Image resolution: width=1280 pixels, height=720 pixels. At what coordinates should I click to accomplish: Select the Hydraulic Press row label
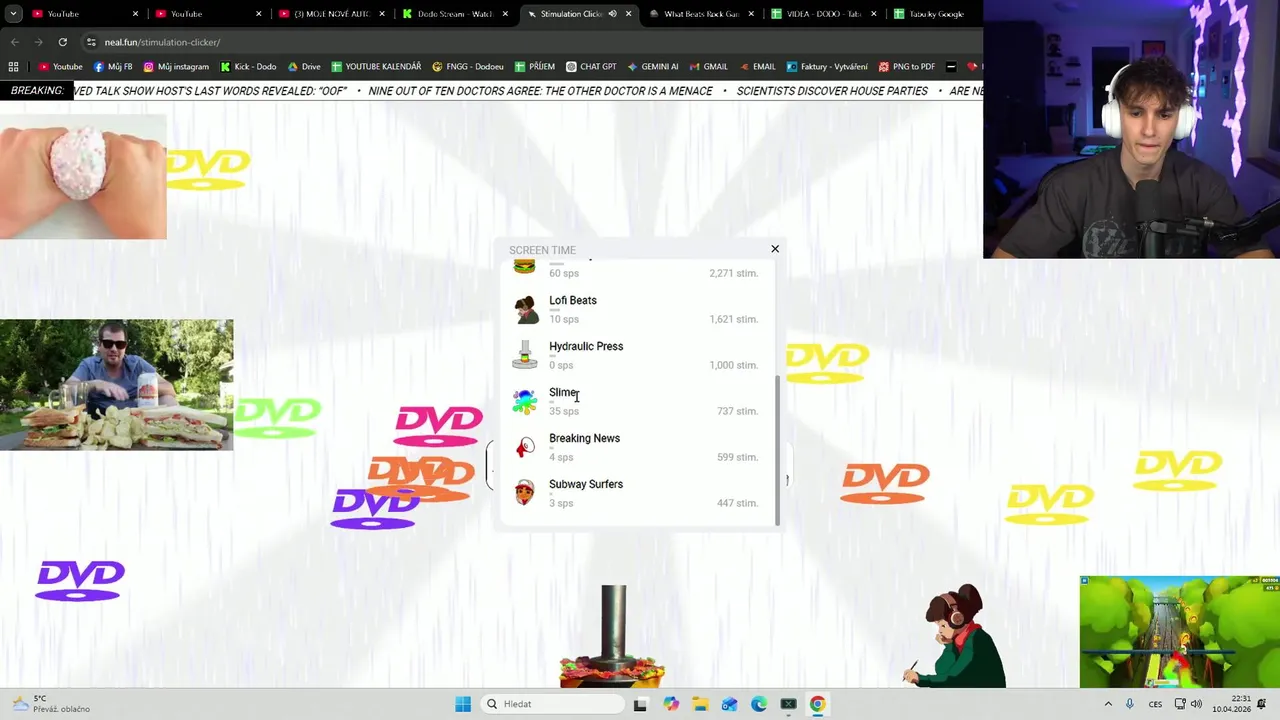coord(586,346)
